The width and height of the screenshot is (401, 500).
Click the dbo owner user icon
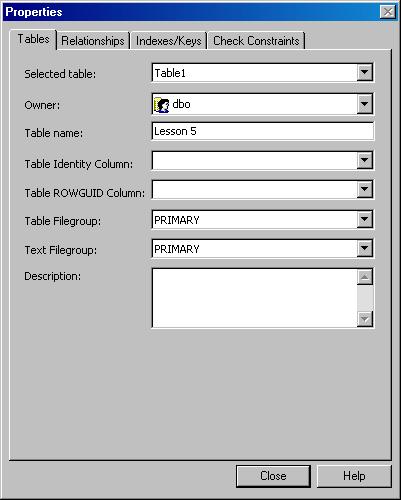pyautogui.click(x=162, y=105)
